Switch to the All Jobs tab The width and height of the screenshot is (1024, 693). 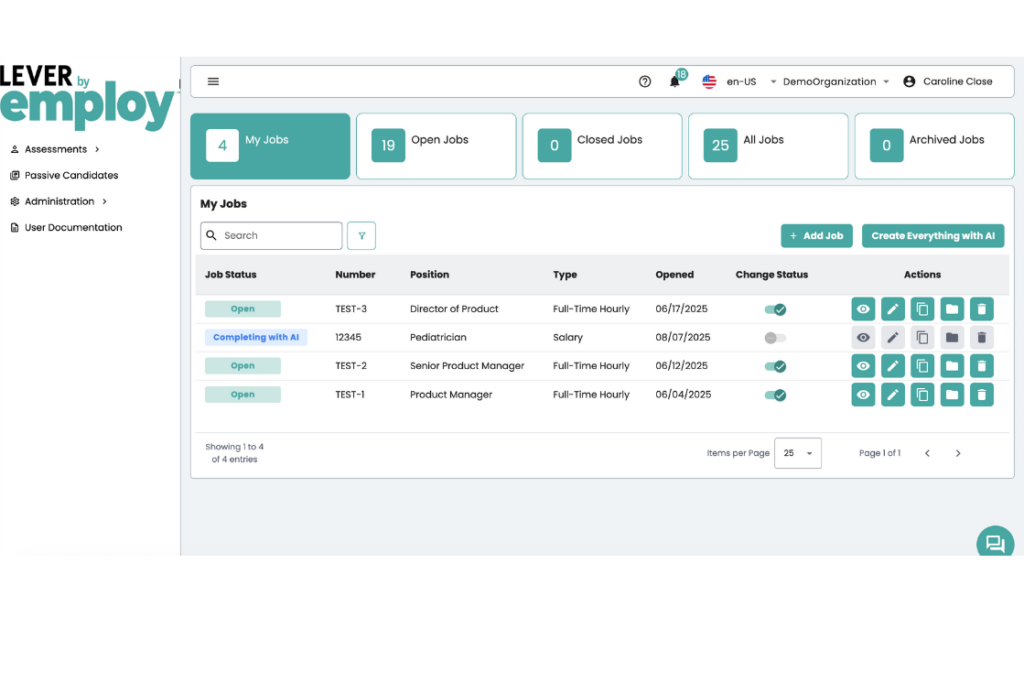768,146
